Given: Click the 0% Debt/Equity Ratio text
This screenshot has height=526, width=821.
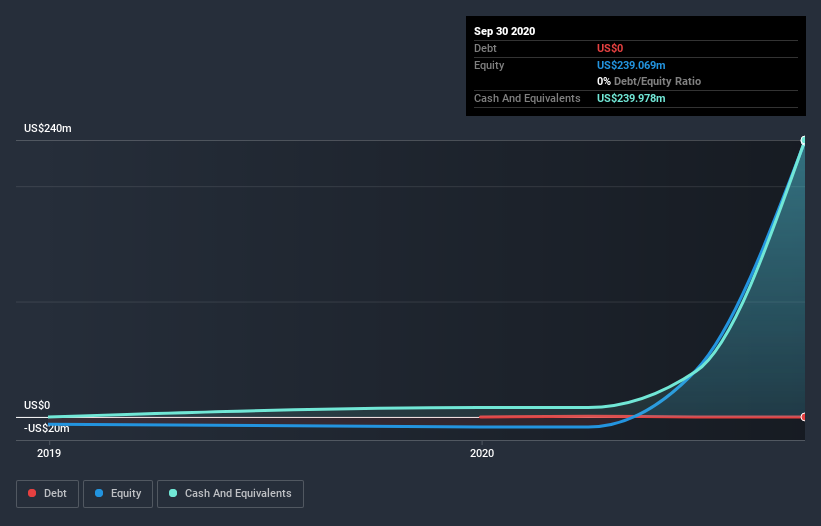Looking at the screenshot, I should point(649,81).
